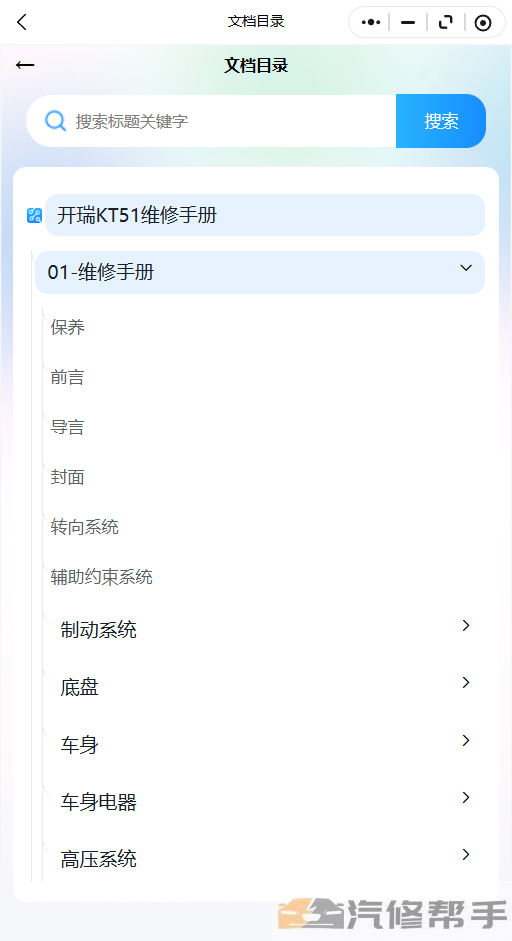Click the left arrow beside 文档目录
The height and width of the screenshot is (941, 512).
pos(25,65)
